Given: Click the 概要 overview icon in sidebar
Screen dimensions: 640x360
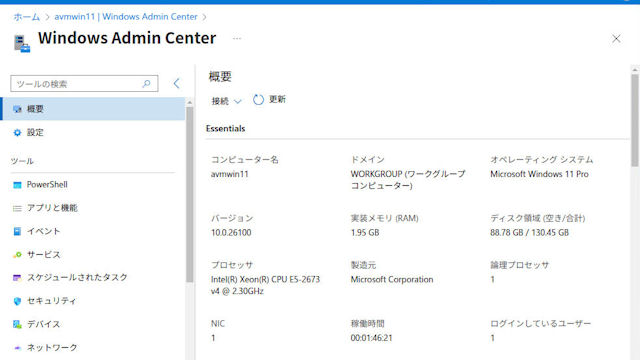Looking at the screenshot, I should click(17, 109).
